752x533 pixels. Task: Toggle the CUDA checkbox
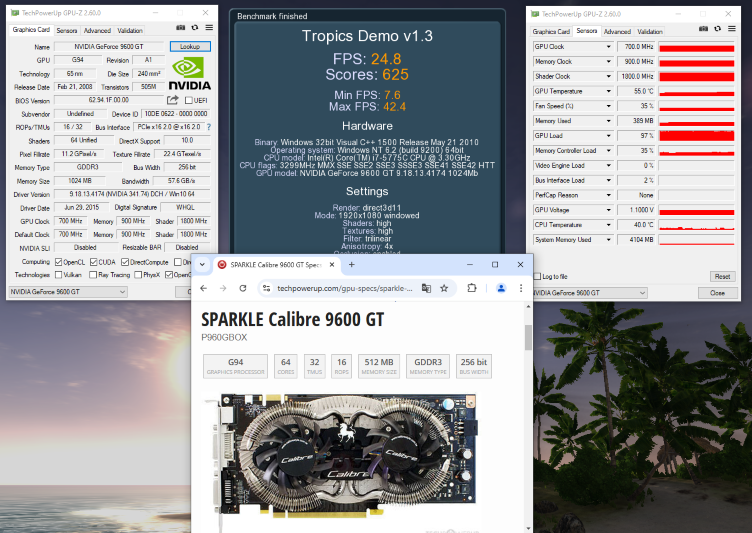94,262
